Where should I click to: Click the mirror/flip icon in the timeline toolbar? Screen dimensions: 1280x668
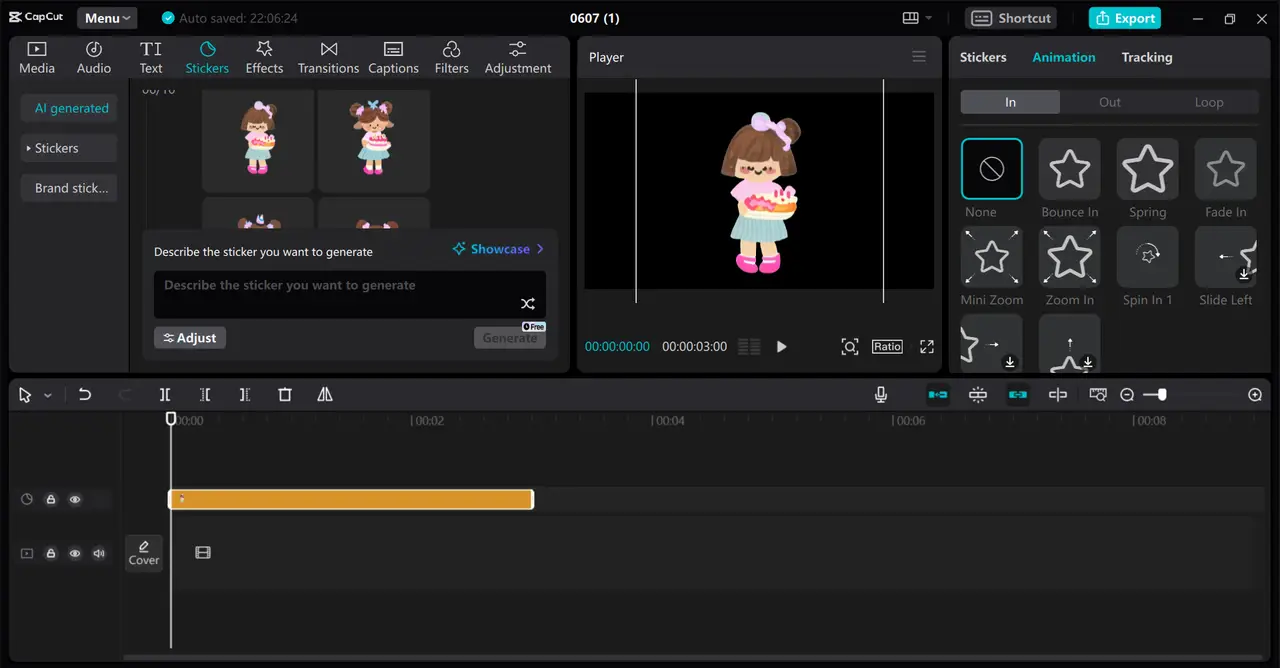324,394
